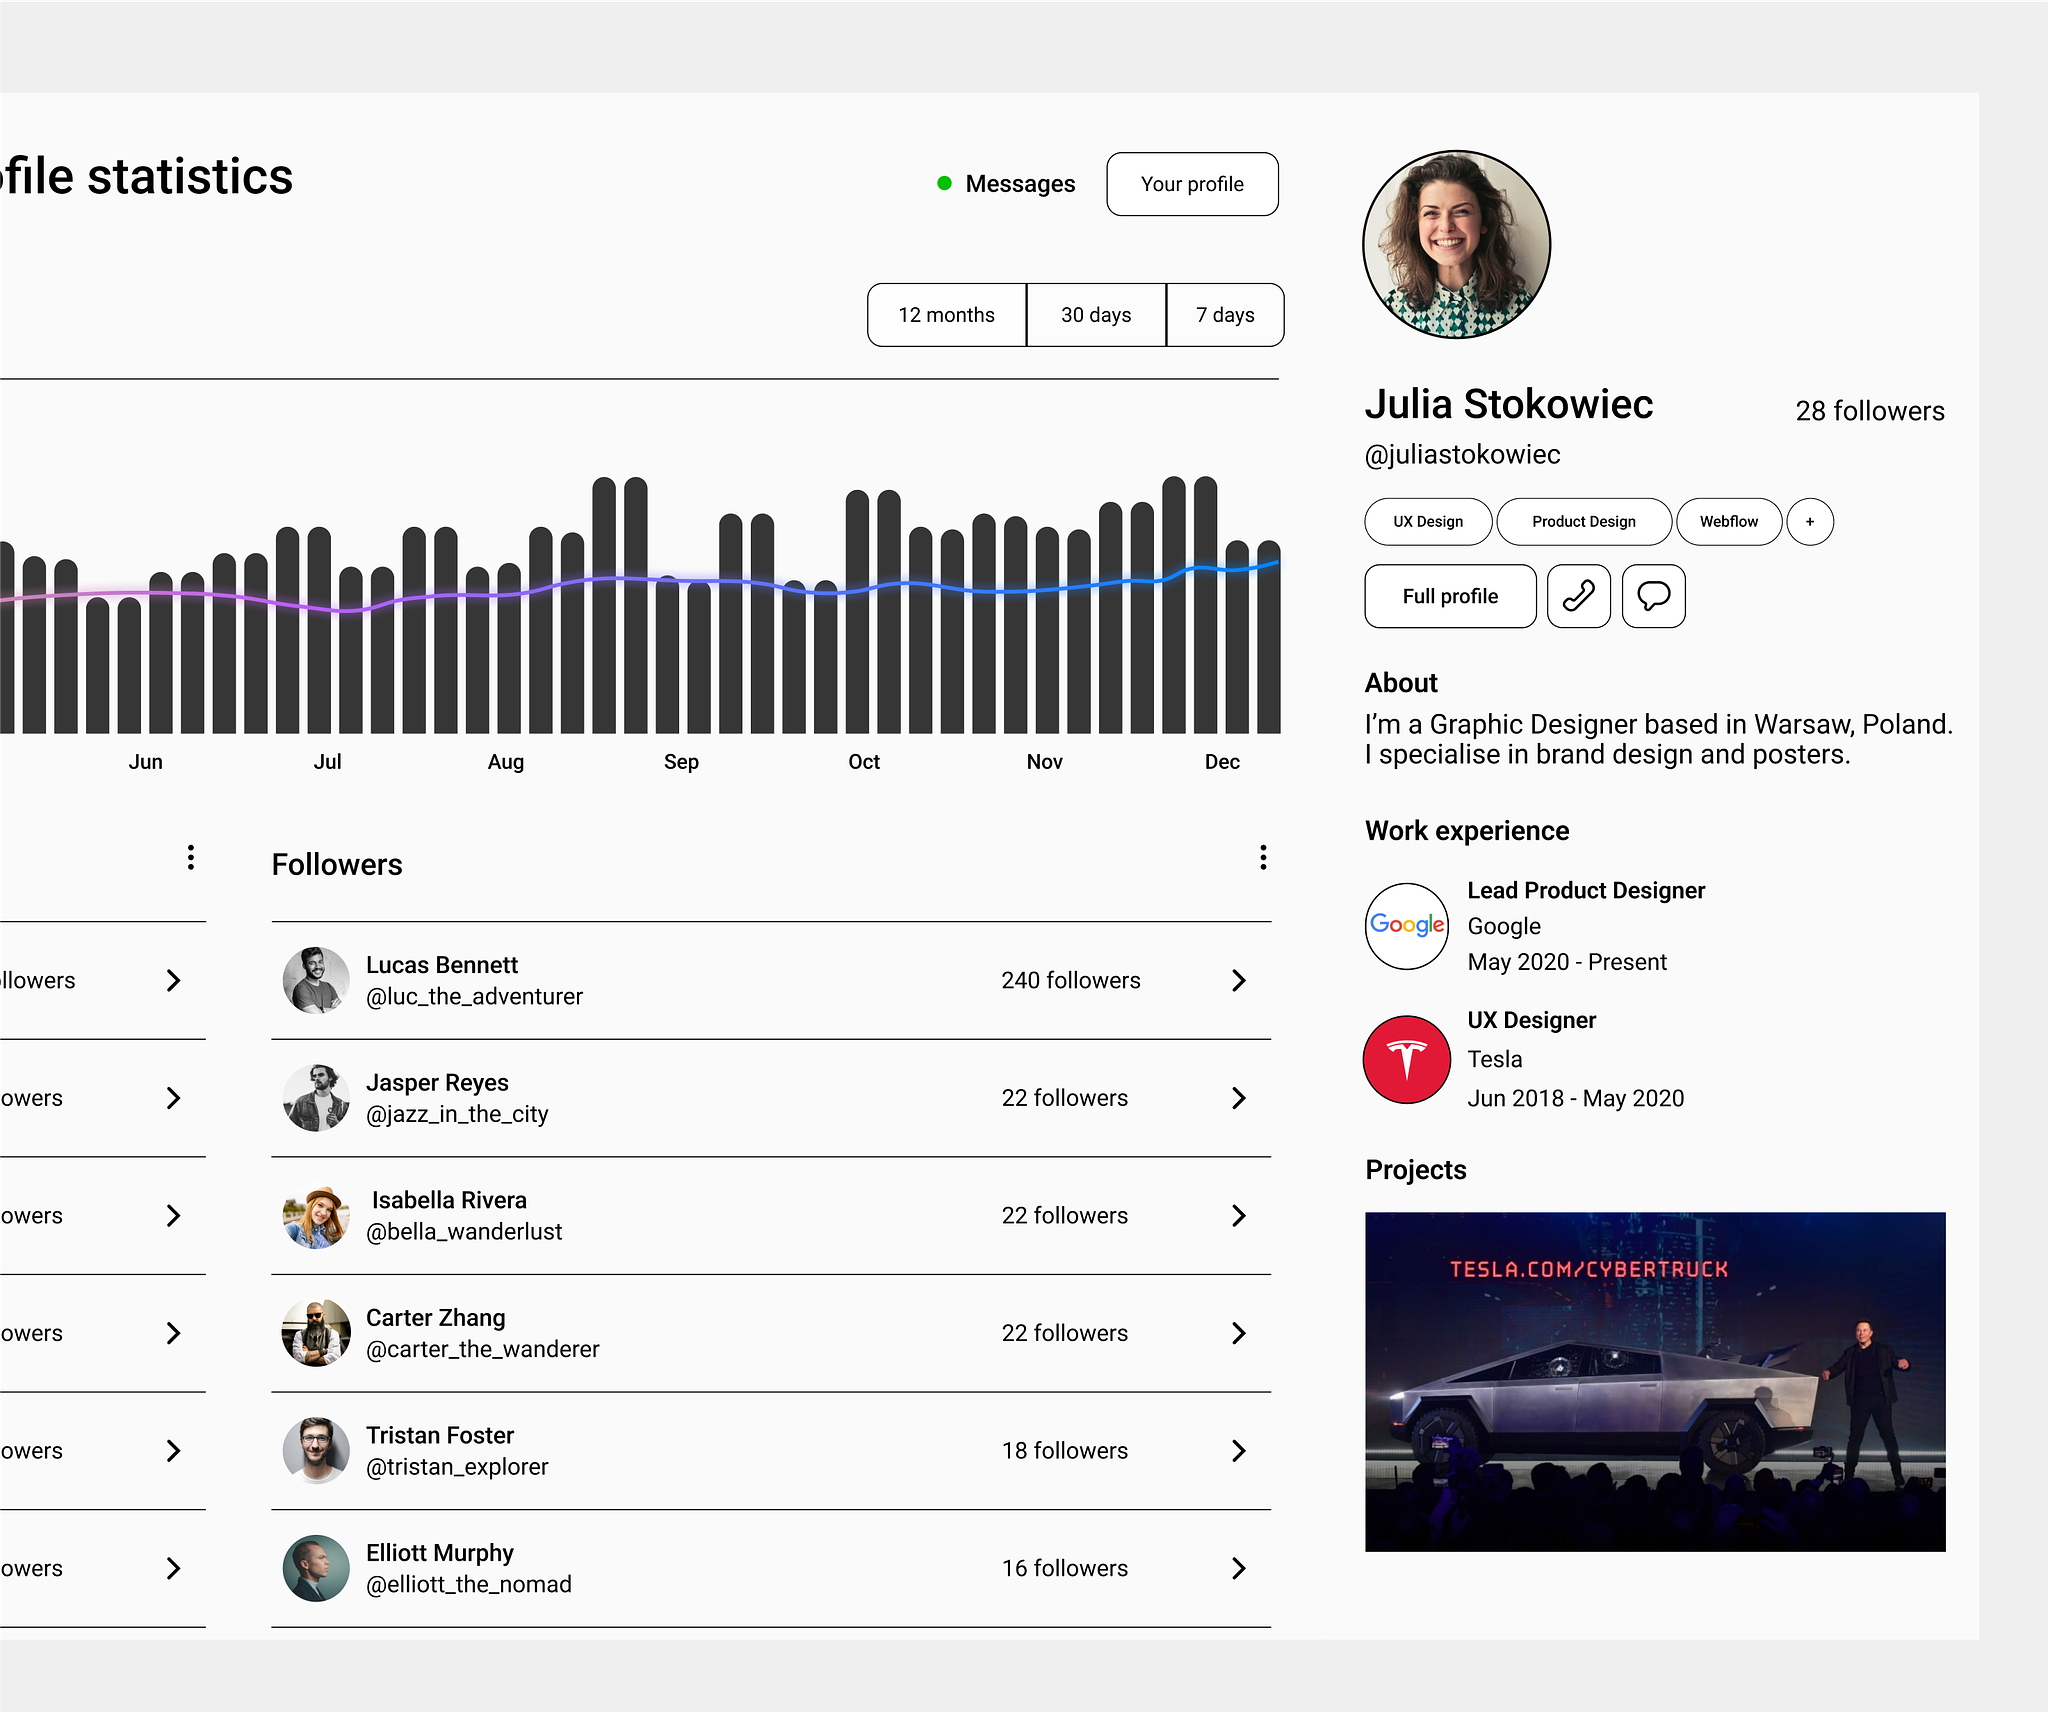Screen dimensions: 2048x1712
Task: Select the Product Design tag
Action: pyautogui.click(x=1584, y=522)
